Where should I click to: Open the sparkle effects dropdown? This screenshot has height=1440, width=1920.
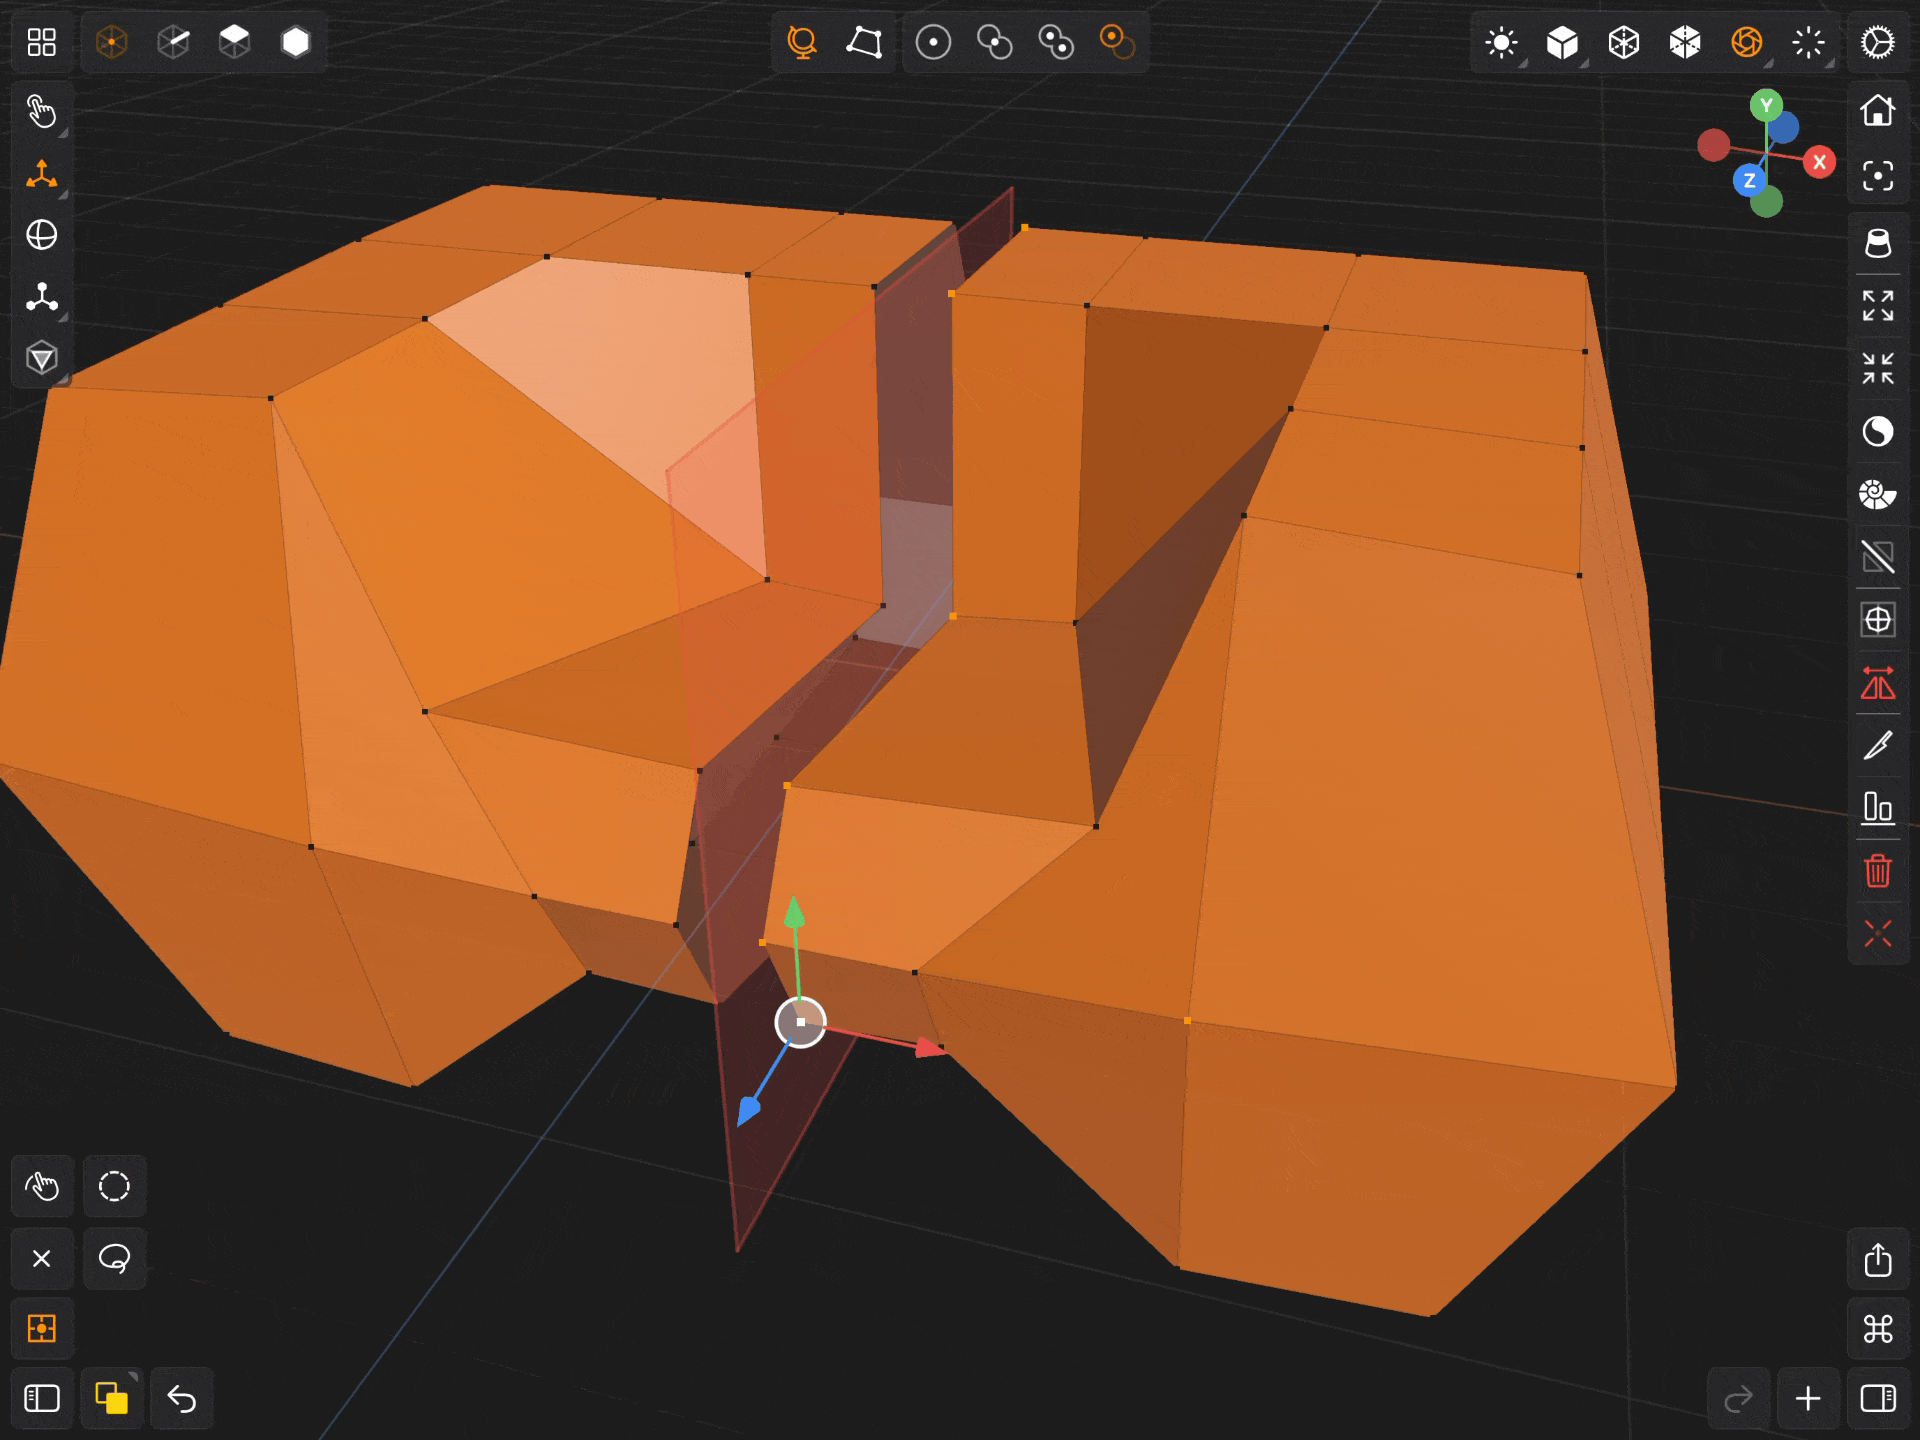point(1808,42)
